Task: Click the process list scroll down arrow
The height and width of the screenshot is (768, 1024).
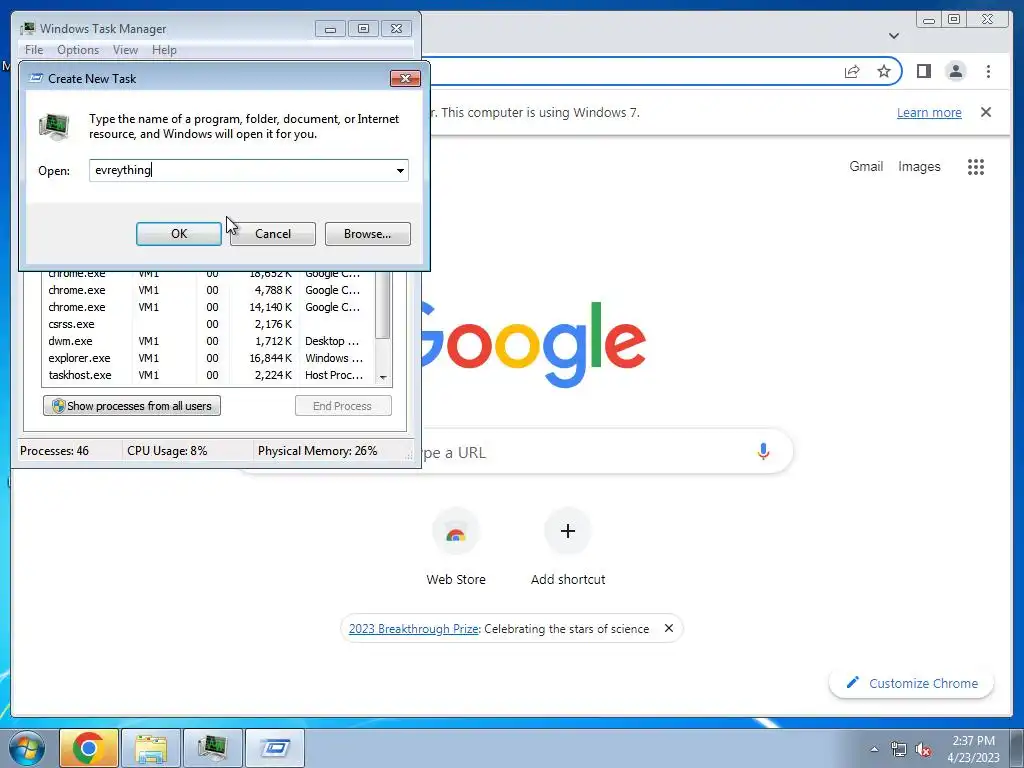Action: (383, 377)
